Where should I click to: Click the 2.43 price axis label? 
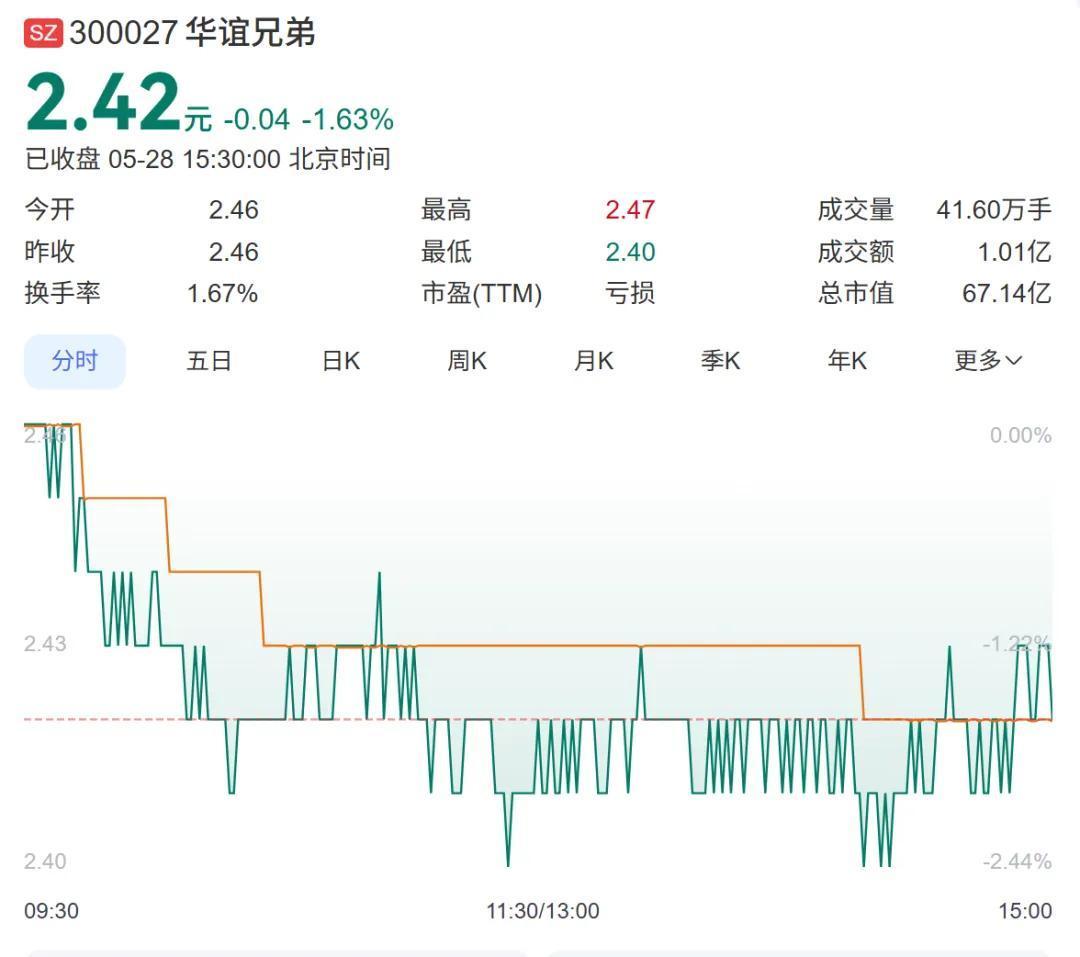(x=45, y=644)
